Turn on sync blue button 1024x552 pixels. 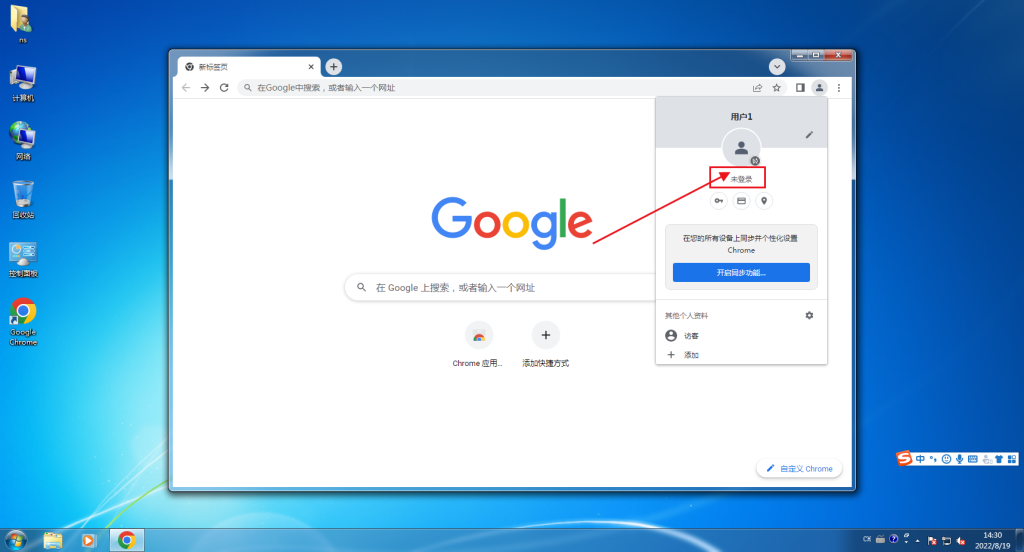(741, 272)
